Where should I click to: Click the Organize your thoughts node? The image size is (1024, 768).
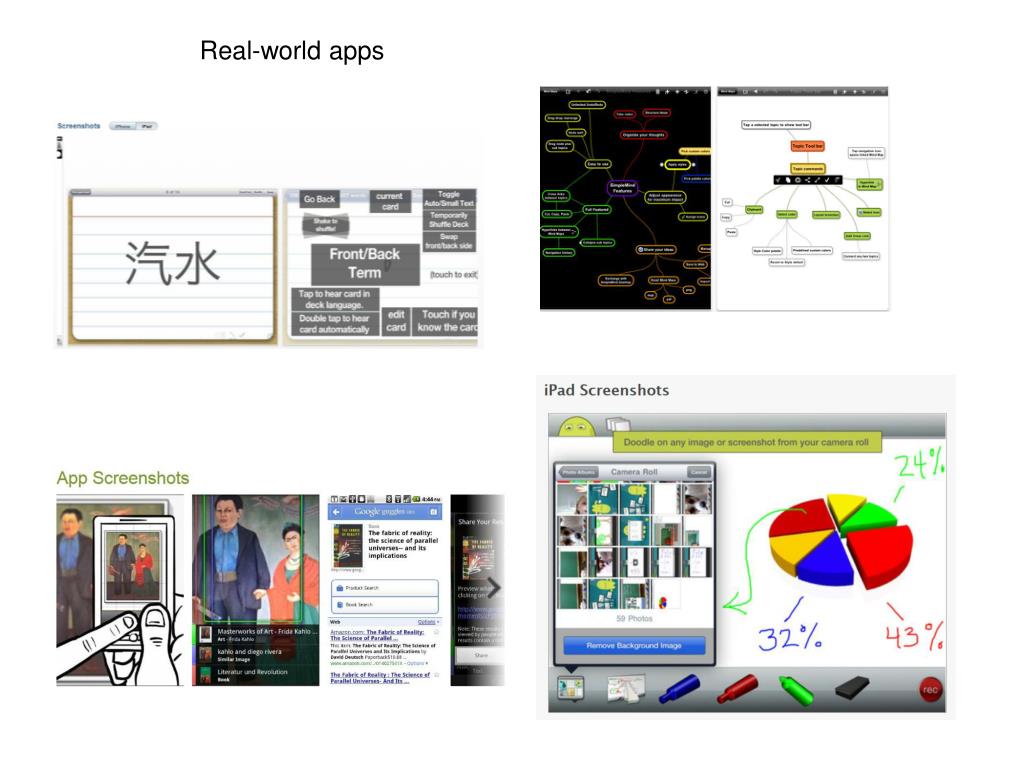click(643, 135)
